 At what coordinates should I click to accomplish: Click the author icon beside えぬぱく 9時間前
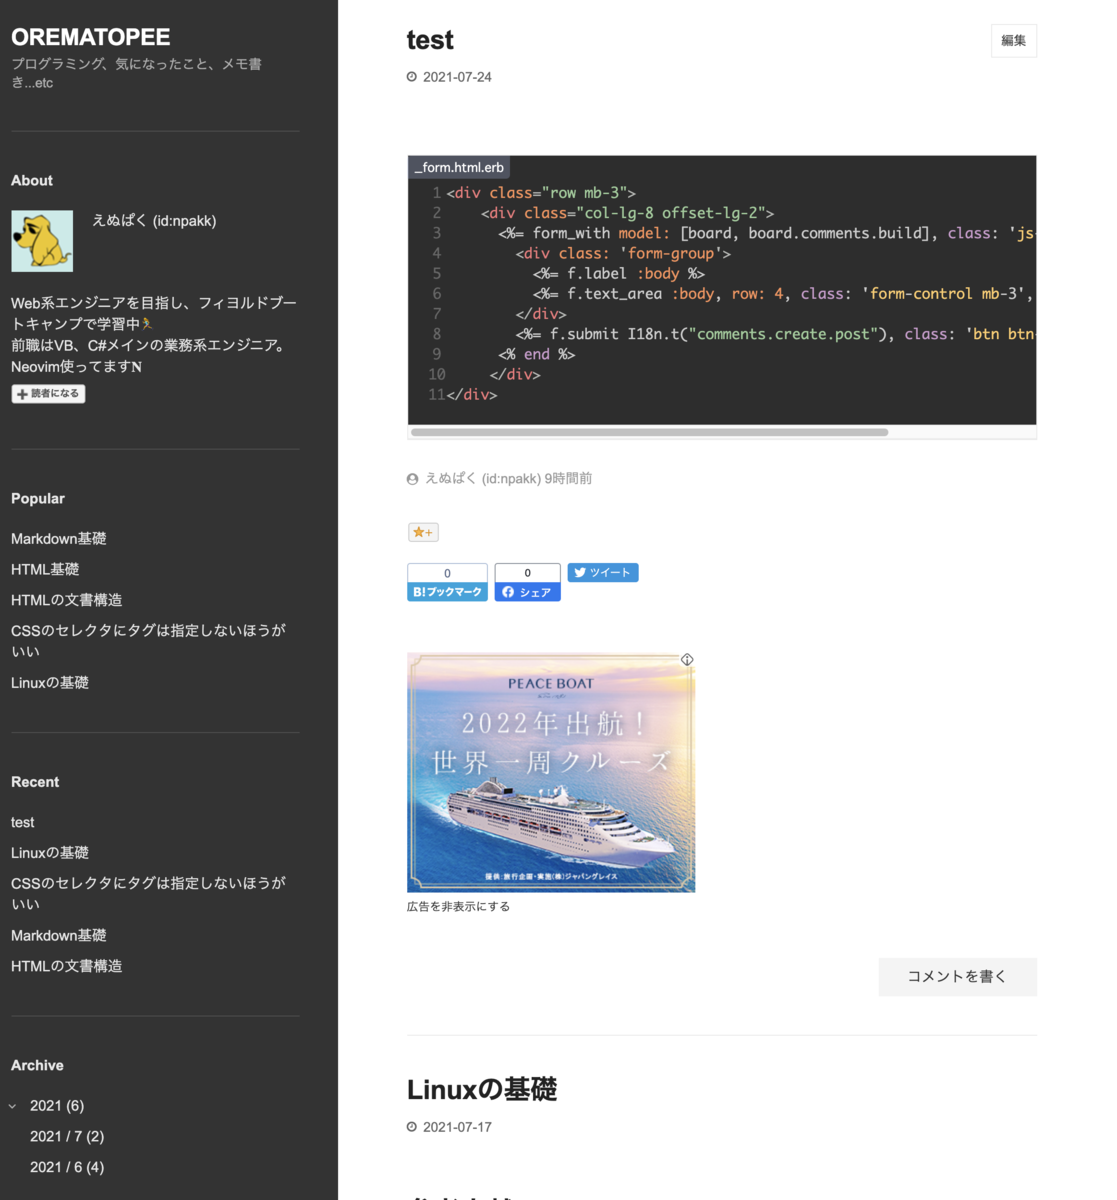(x=412, y=479)
